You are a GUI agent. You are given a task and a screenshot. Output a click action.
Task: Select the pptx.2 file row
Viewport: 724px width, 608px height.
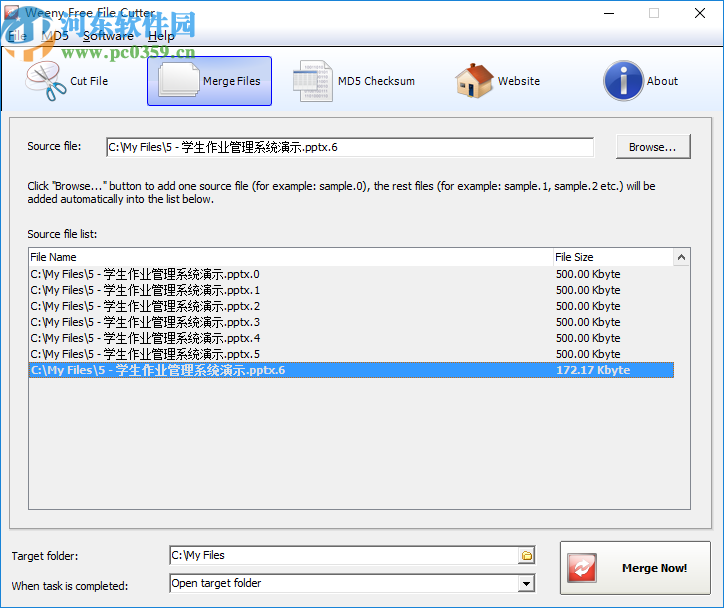click(x=351, y=306)
